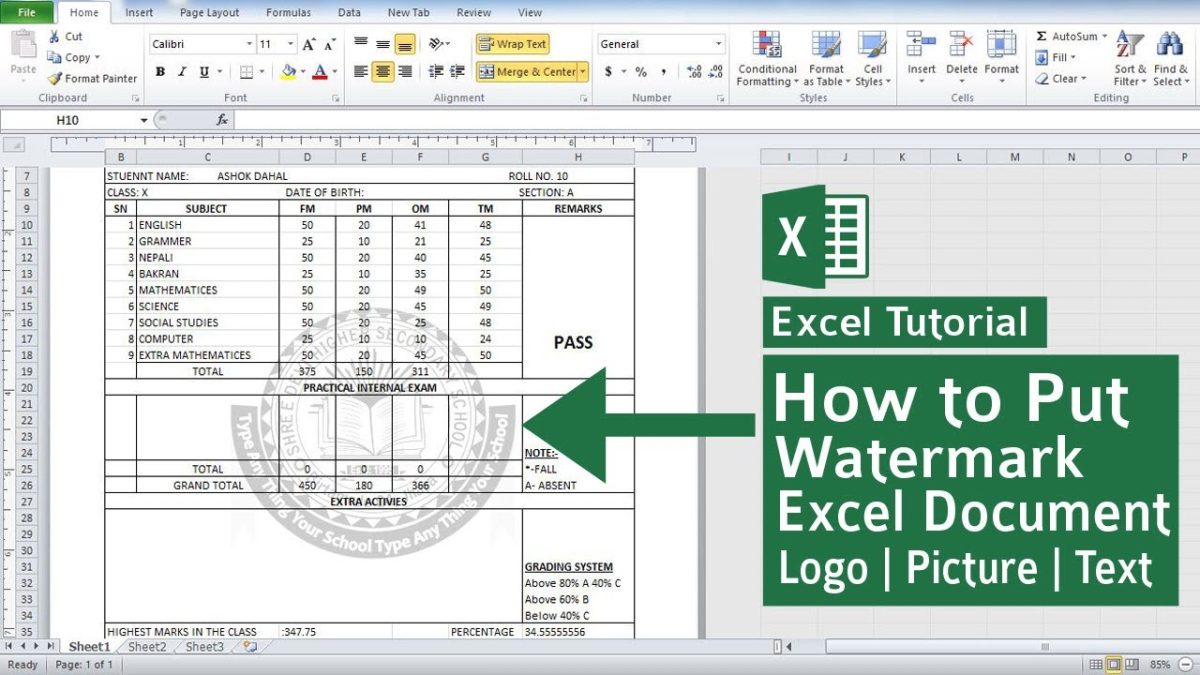Select the Sheet2 worksheet tab
The height and width of the screenshot is (675, 1200).
(146, 647)
